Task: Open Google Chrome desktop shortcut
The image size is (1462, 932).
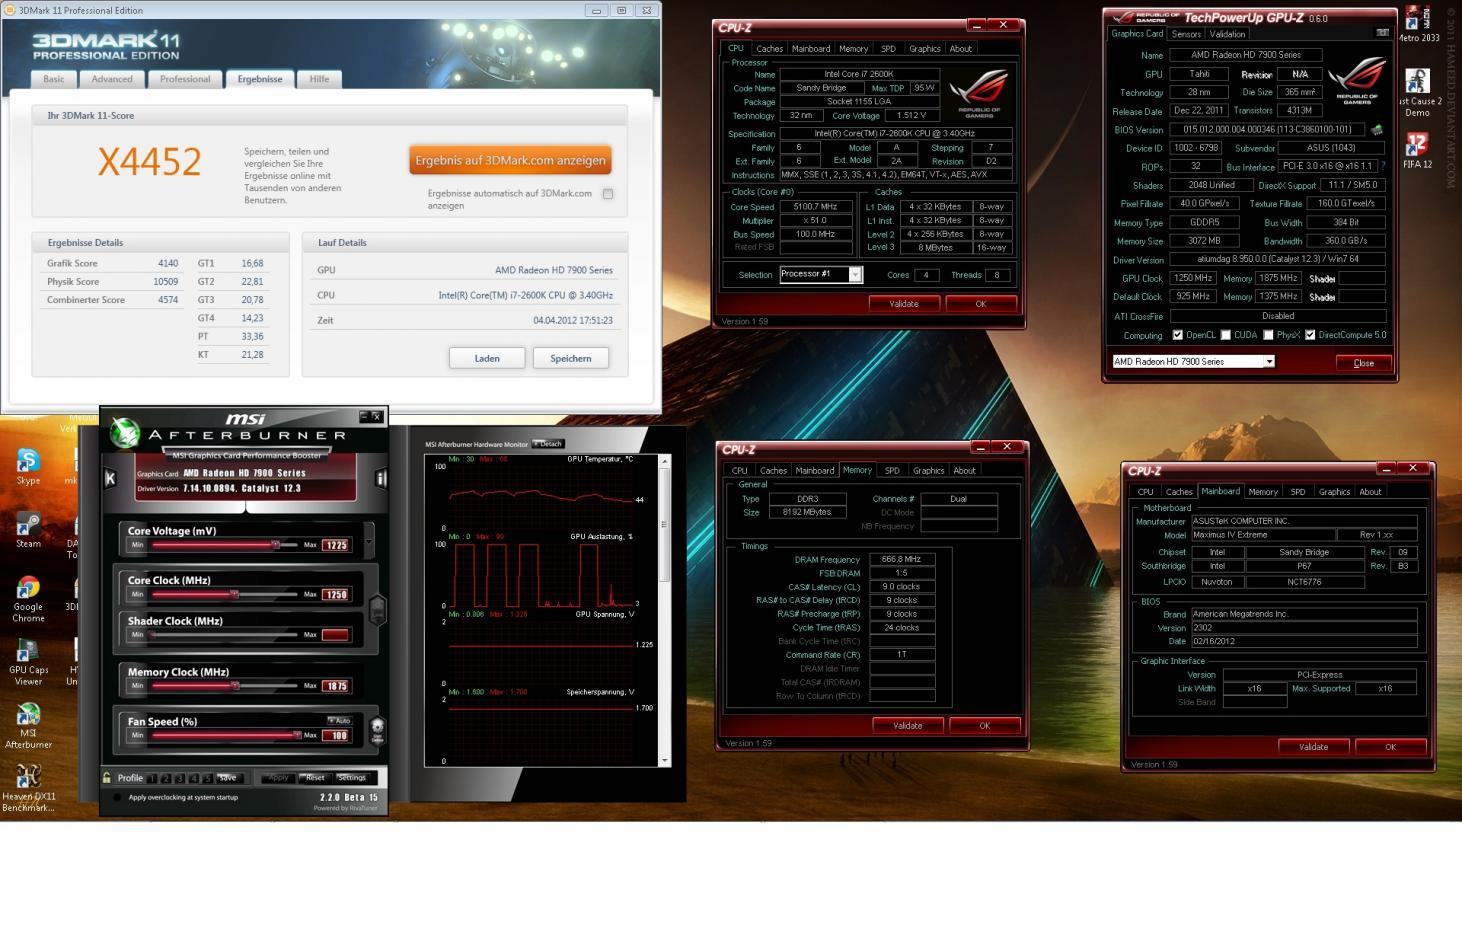Action: tap(28, 599)
